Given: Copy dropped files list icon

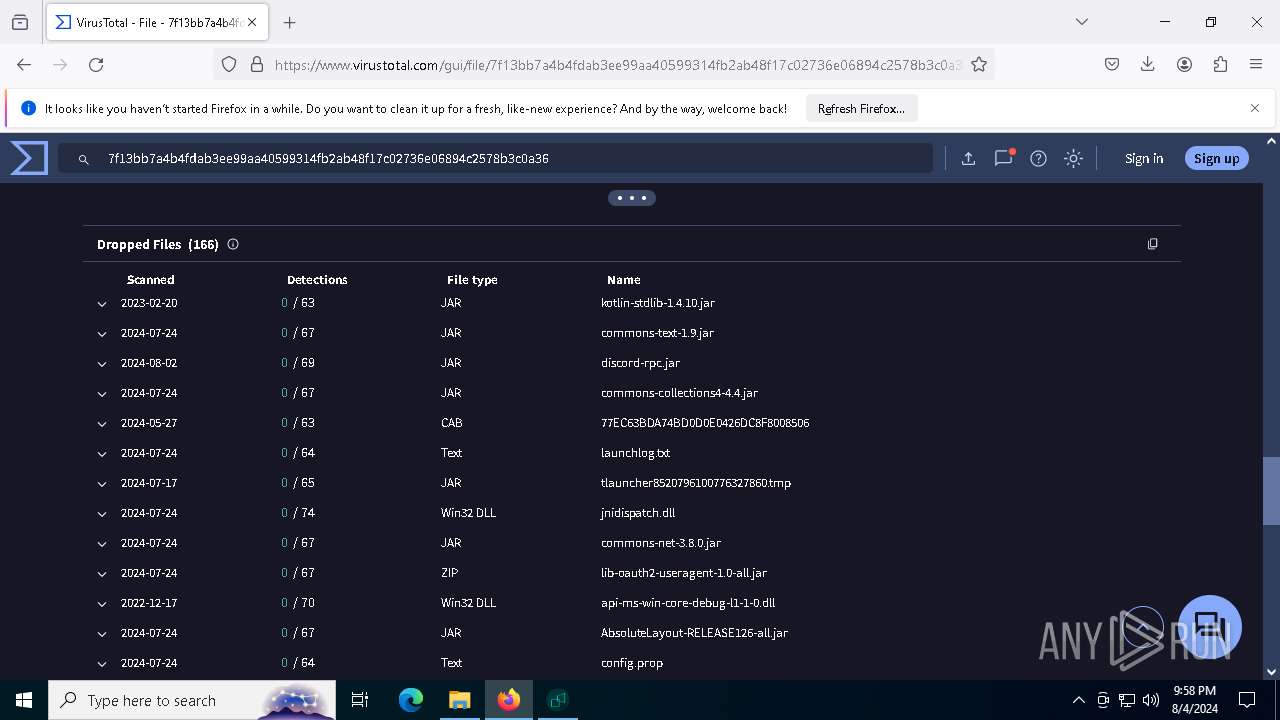Looking at the screenshot, I should click(1152, 244).
